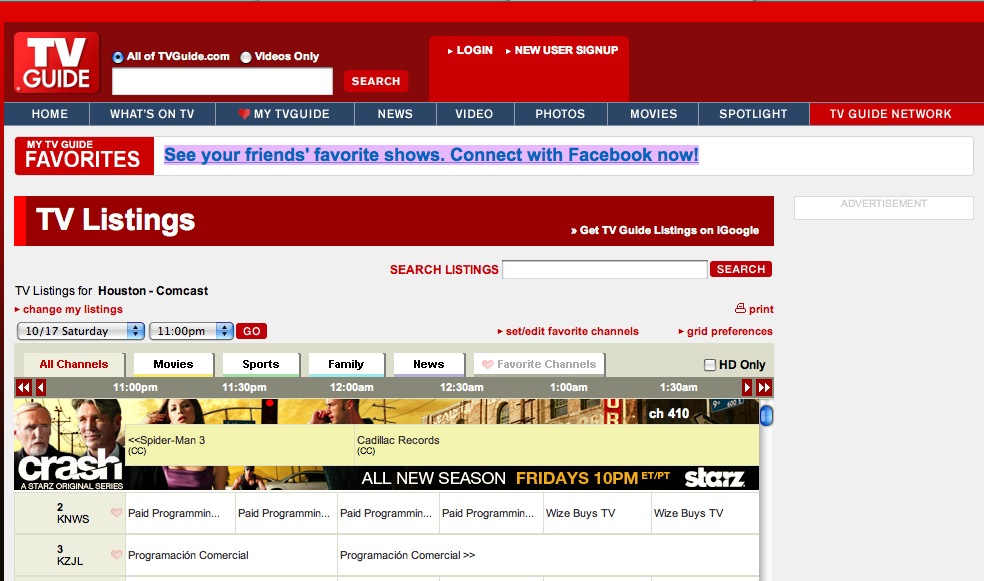Select the Videos Only radio button
Screen dimensions: 984x581
pos(246,57)
